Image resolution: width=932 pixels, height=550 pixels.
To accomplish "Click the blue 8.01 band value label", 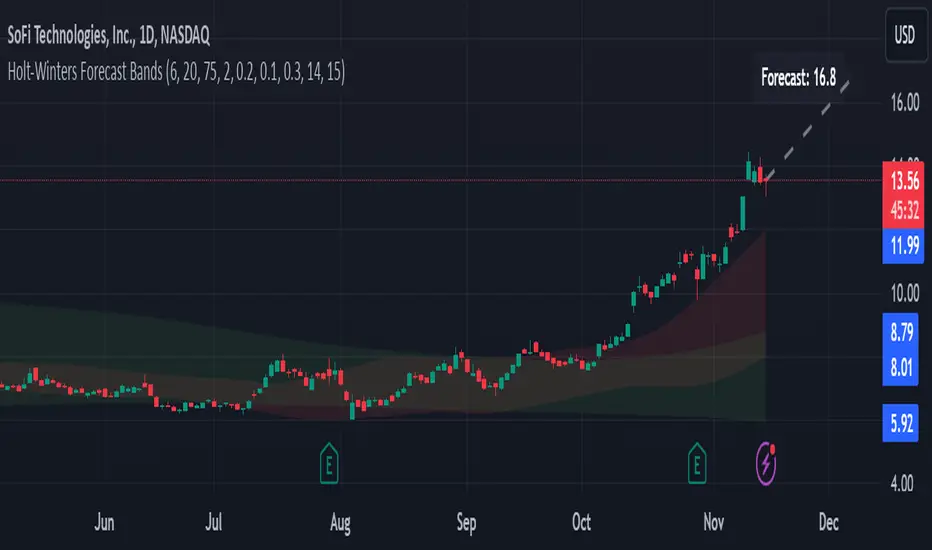I will (901, 367).
